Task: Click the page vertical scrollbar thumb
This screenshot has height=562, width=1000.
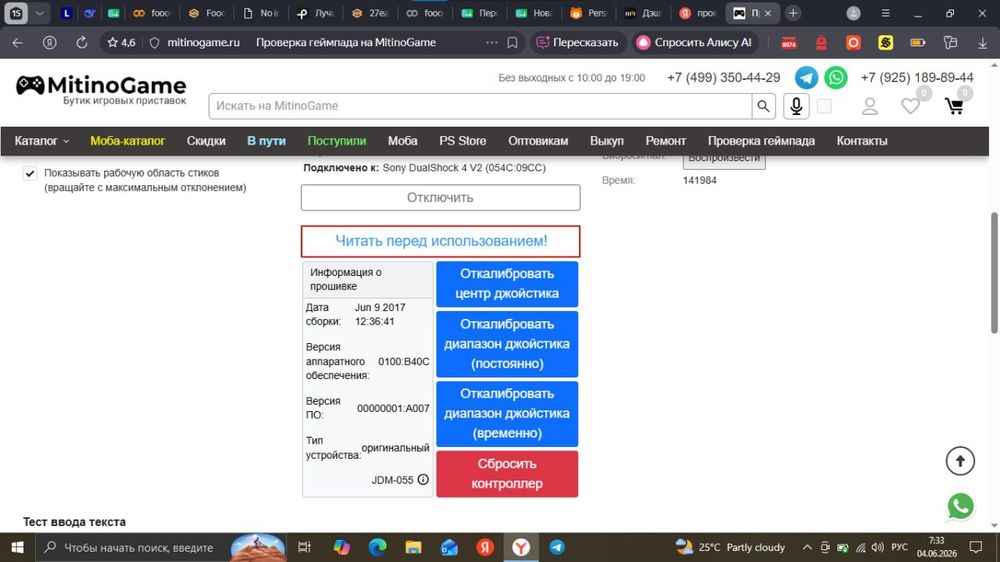Action: pyautogui.click(x=994, y=272)
